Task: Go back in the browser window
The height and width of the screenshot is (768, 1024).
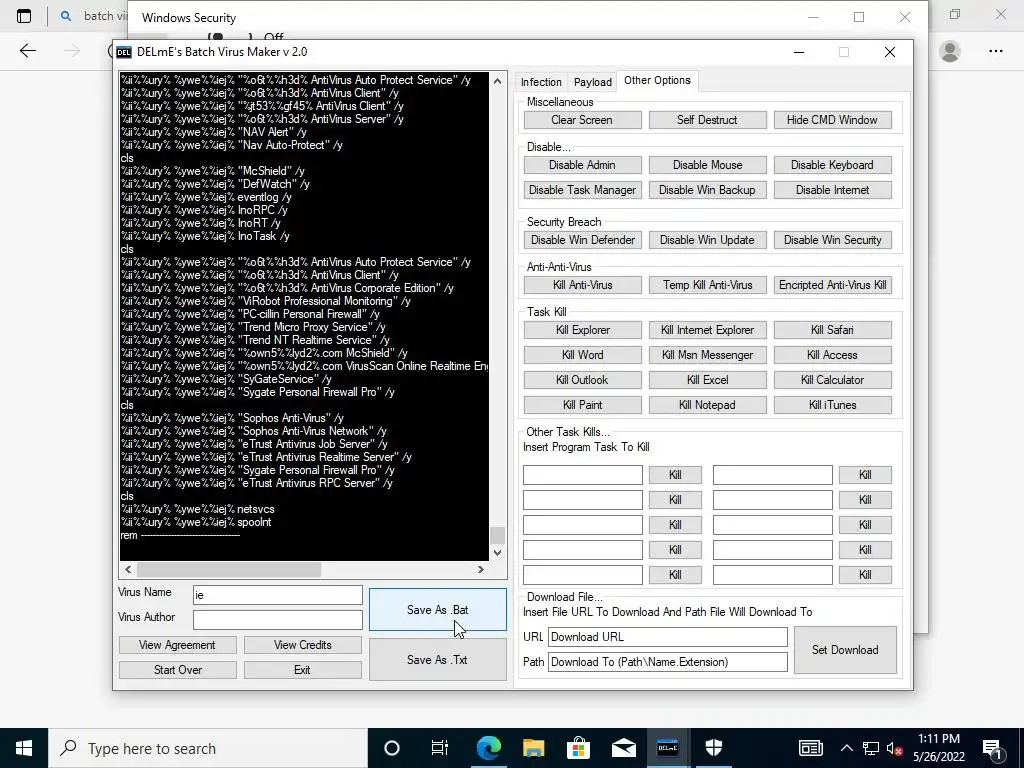Action: pyautogui.click(x=27, y=51)
